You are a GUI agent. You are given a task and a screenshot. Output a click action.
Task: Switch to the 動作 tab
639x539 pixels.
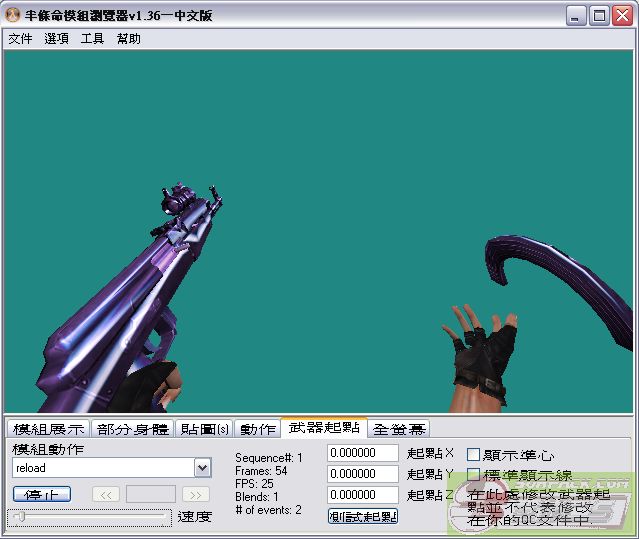click(x=257, y=429)
